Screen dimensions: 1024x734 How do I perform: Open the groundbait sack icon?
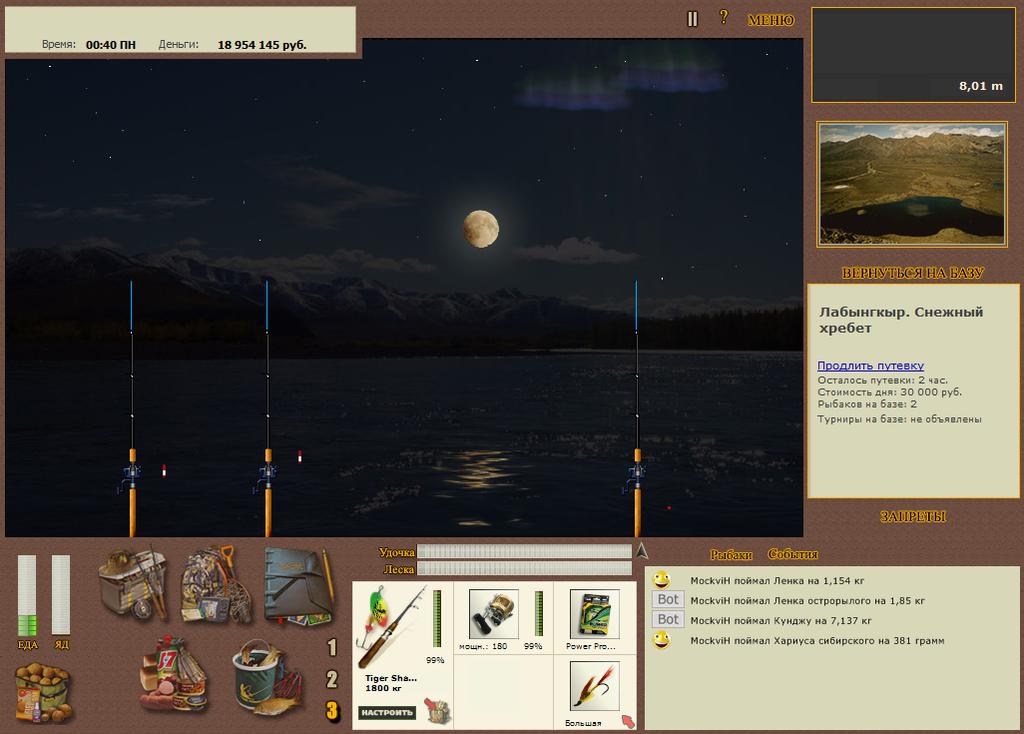[x=43, y=692]
